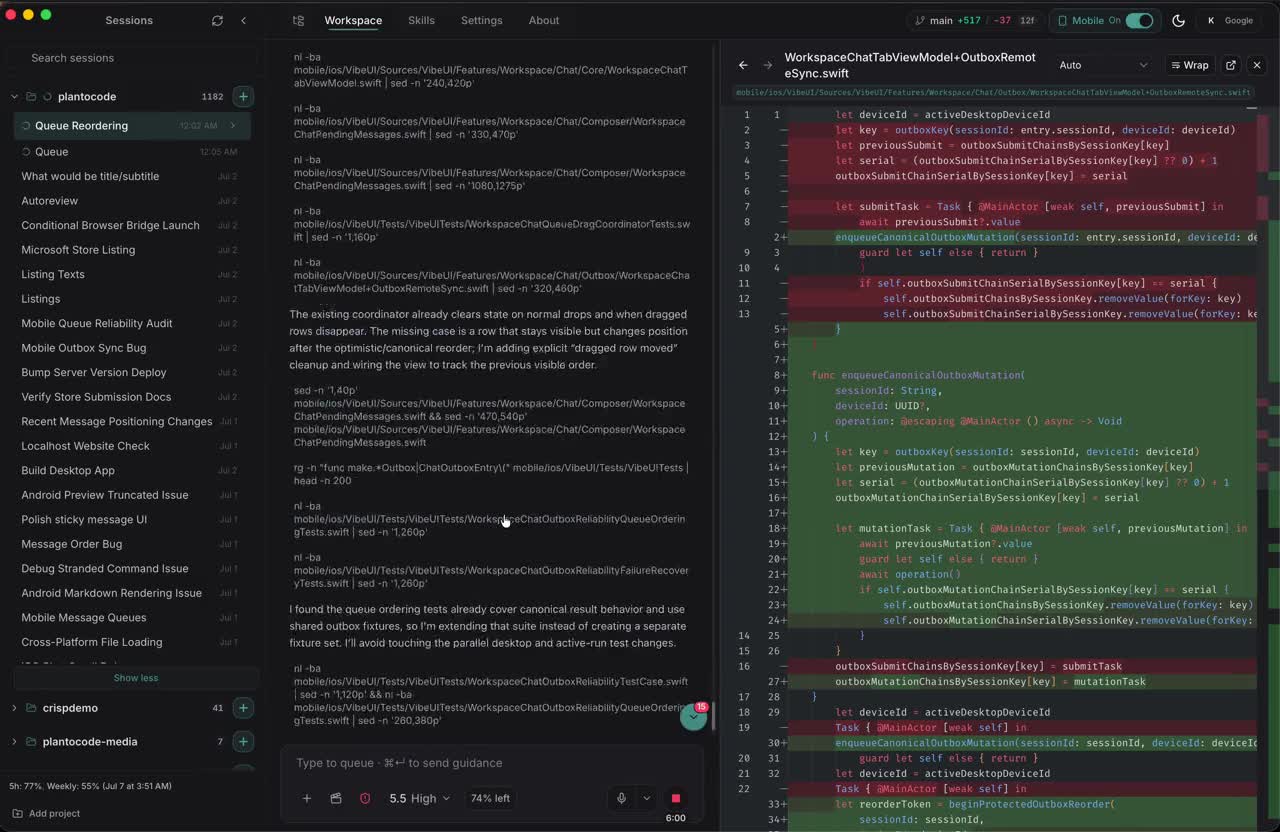1280x832 pixels.
Task: Open the Microsoft Store Listing session
Action: (x=131, y=250)
